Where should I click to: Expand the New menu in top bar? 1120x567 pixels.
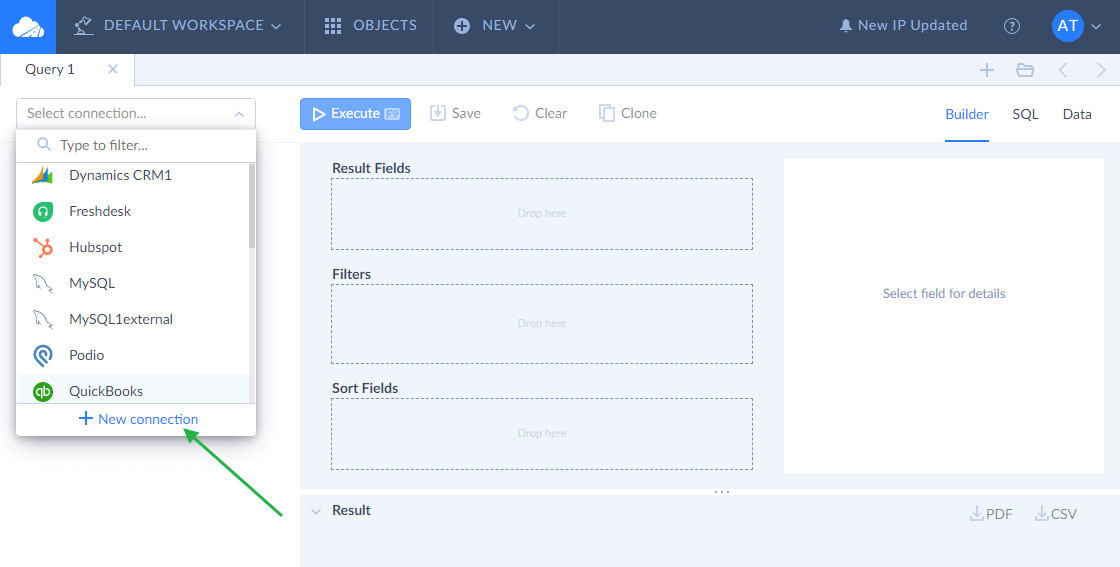(x=495, y=26)
